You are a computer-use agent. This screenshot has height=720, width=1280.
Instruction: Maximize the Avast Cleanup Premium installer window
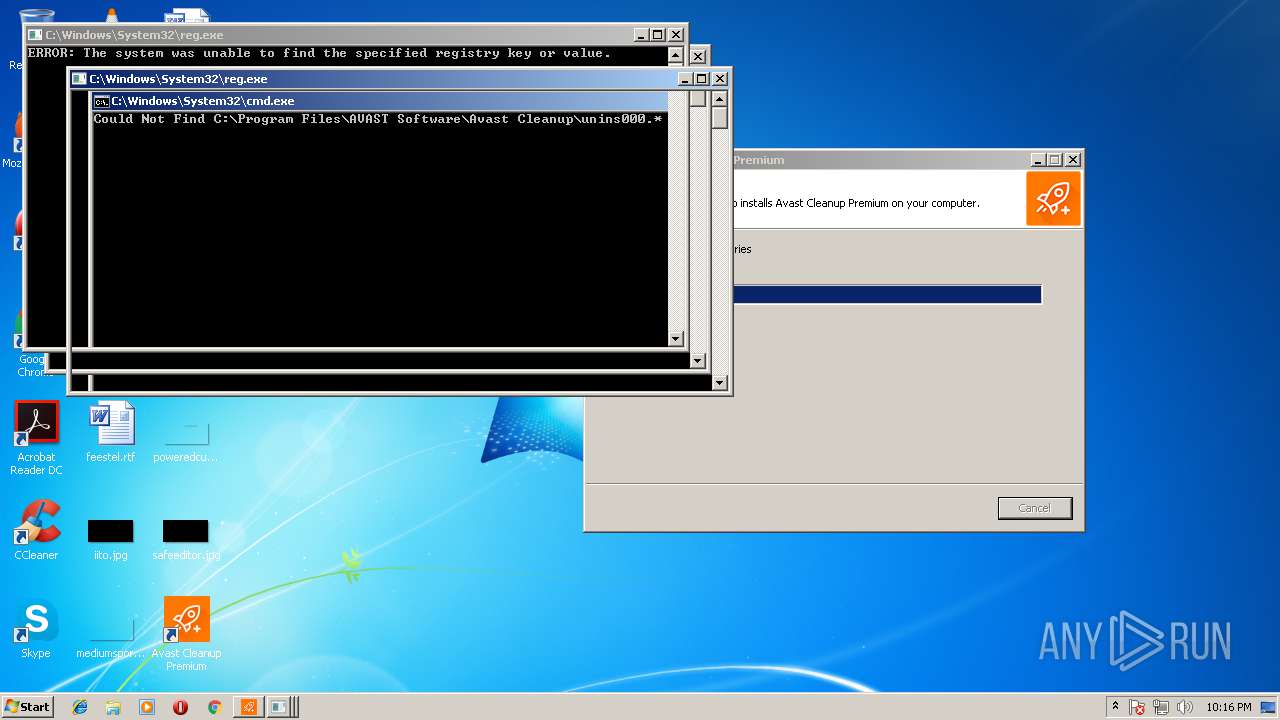pyautogui.click(x=1055, y=160)
